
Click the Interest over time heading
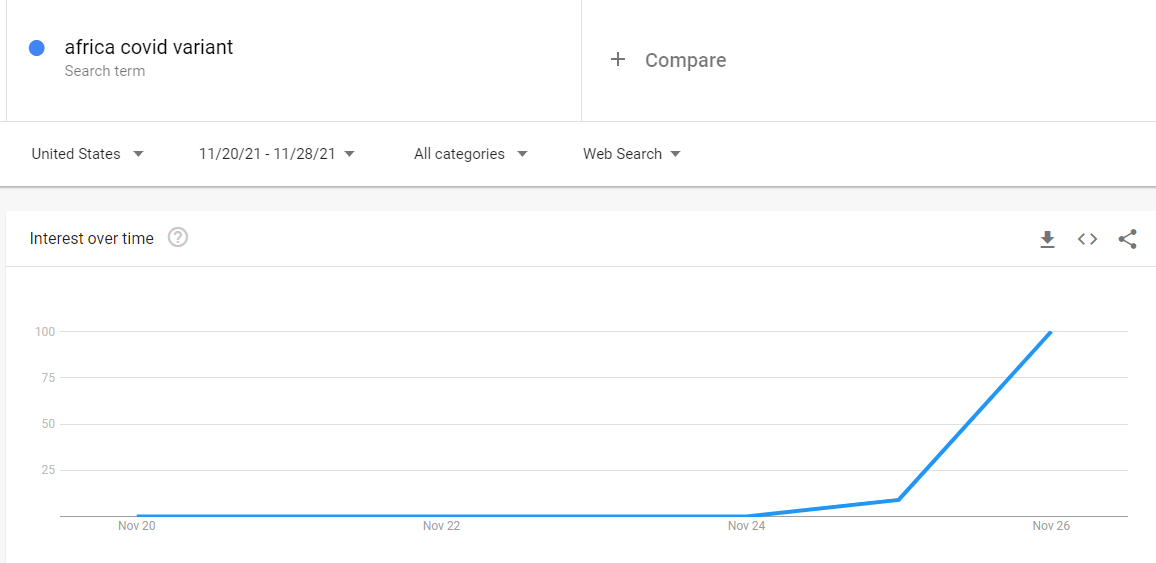tap(91, 238)
